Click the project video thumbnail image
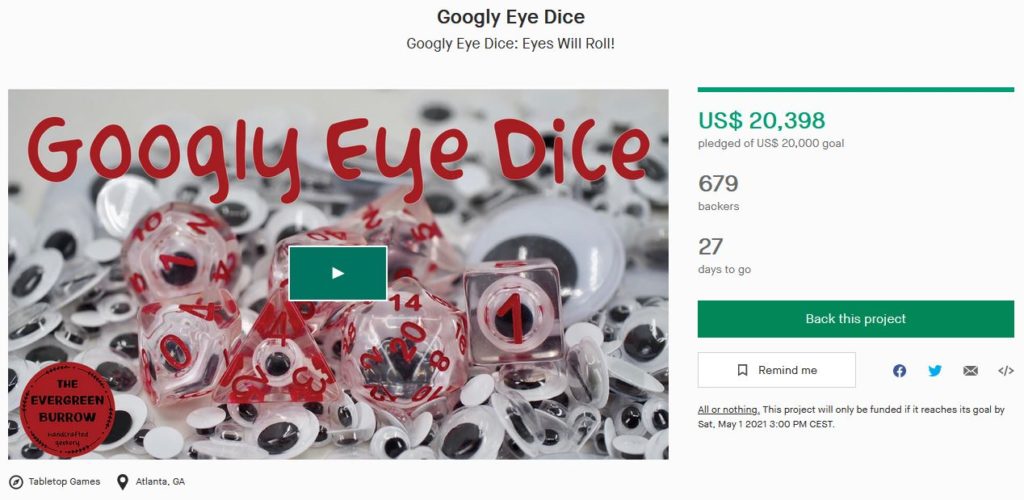Image resolution: width=1024 pixels, height=500 pixels. coord(338,274)
